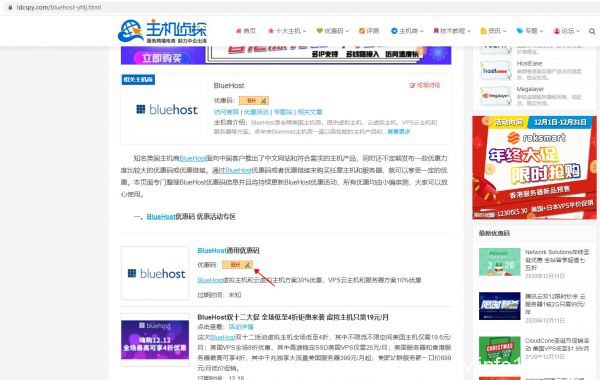The width and height of the screenshot is (600, 380).
Task: Click the BlueHost title in host info card
Action: pyautogui.click(x=229, y=86)
